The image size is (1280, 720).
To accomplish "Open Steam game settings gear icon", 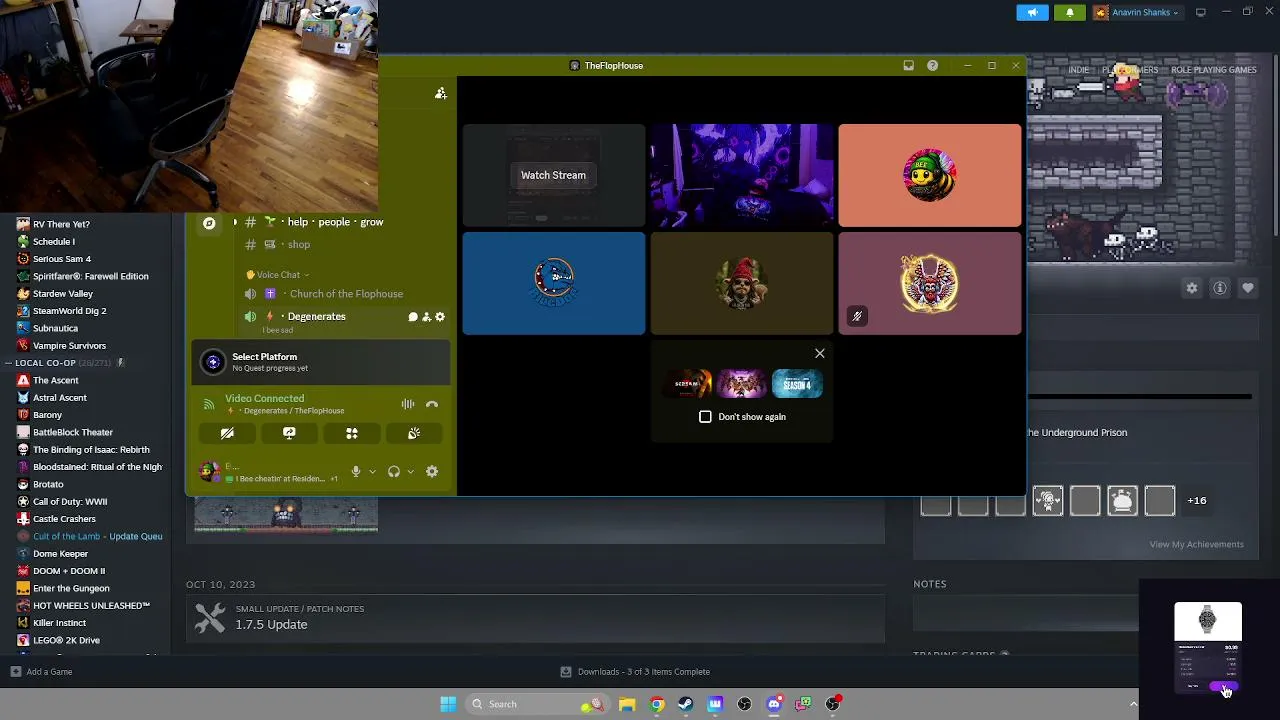I will 1192,288.
